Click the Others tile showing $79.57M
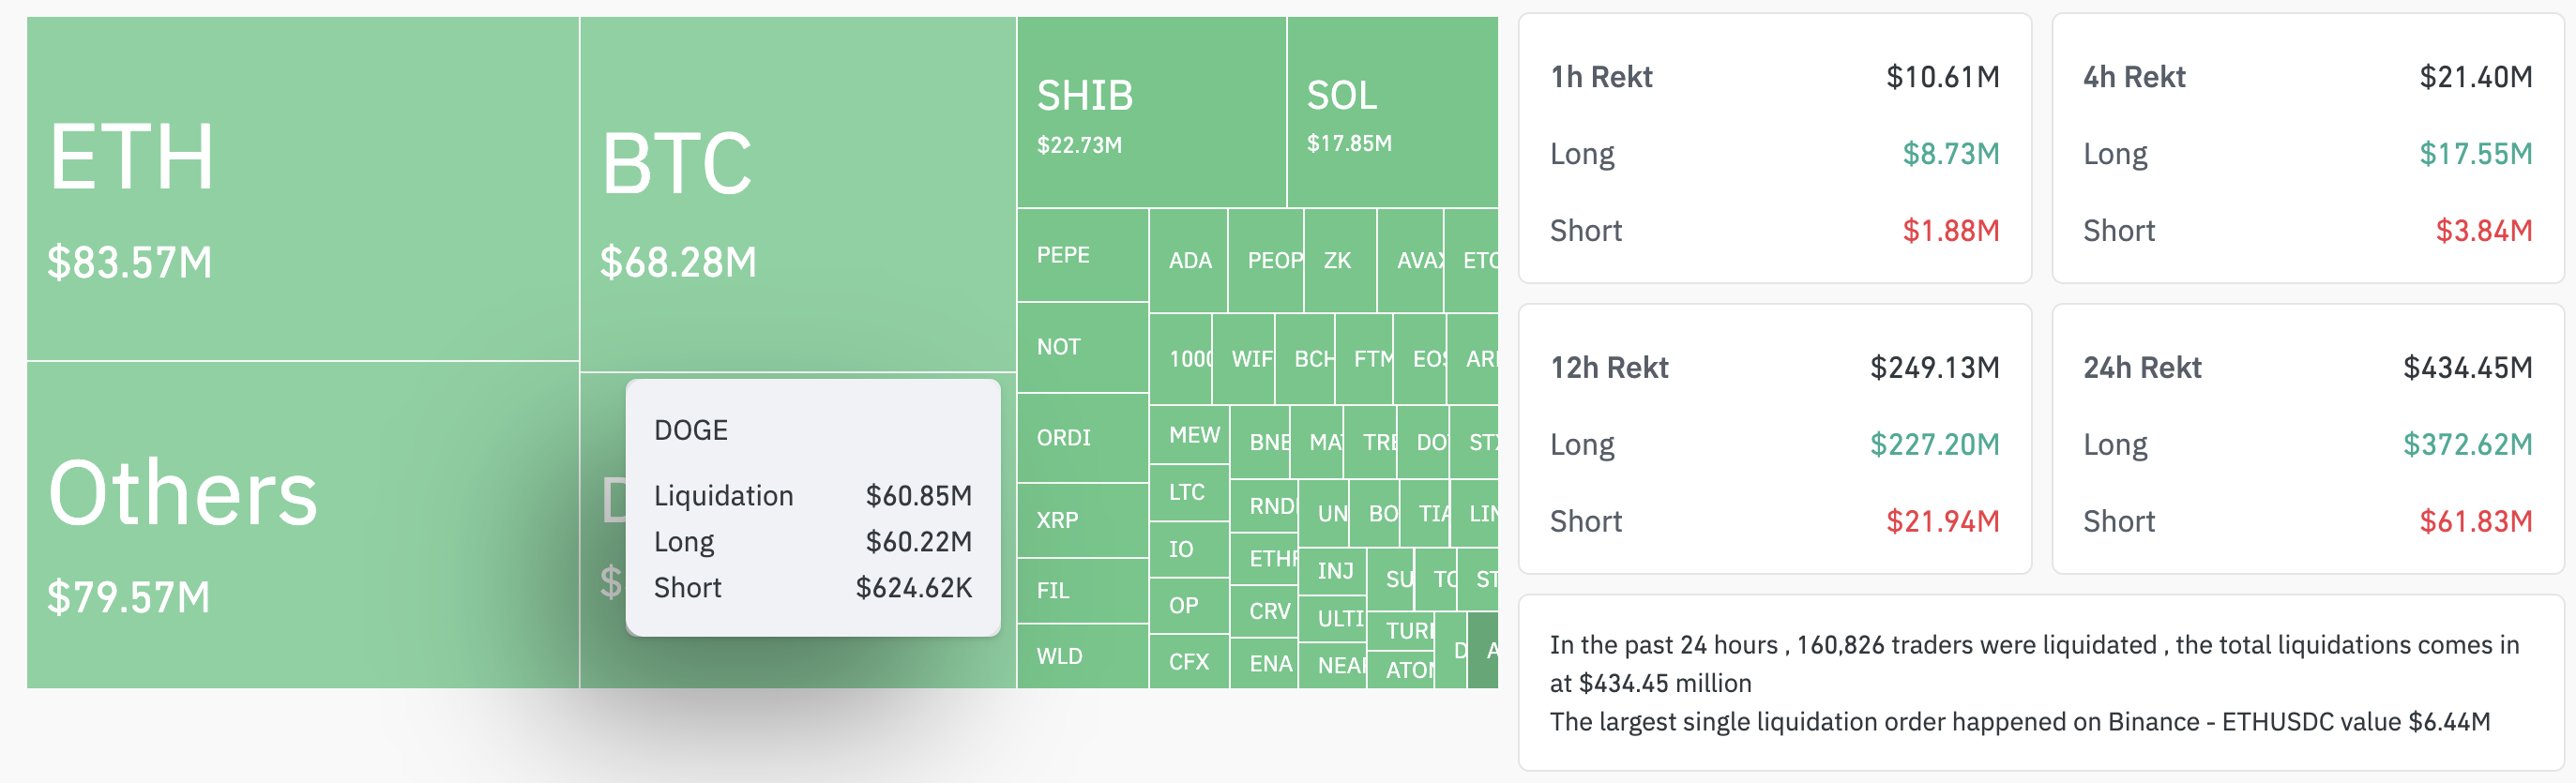The width and height of the screenshot is (2576, 783). tap(302, 524)
